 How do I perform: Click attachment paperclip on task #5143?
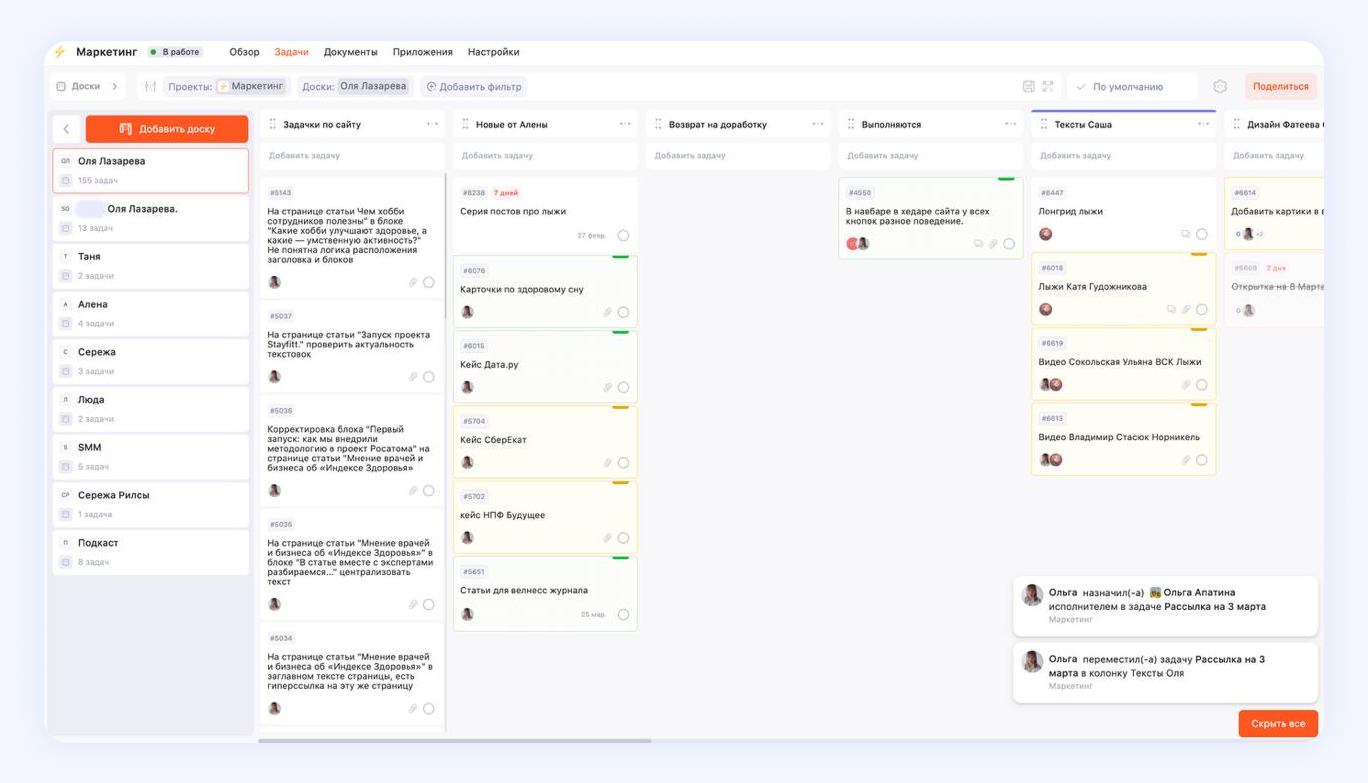[x=413, y=283]
